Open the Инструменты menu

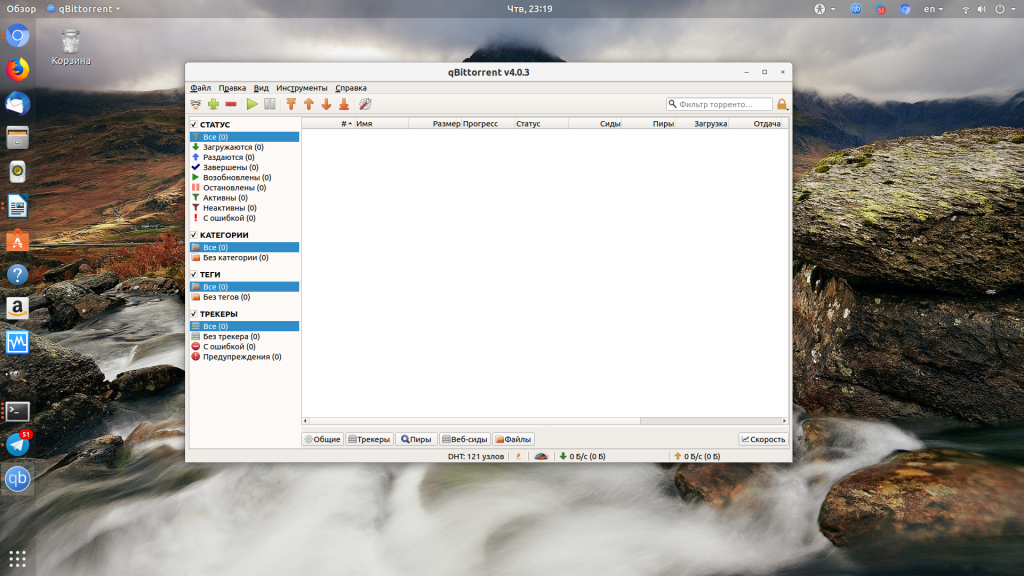[x=301, y=88]
